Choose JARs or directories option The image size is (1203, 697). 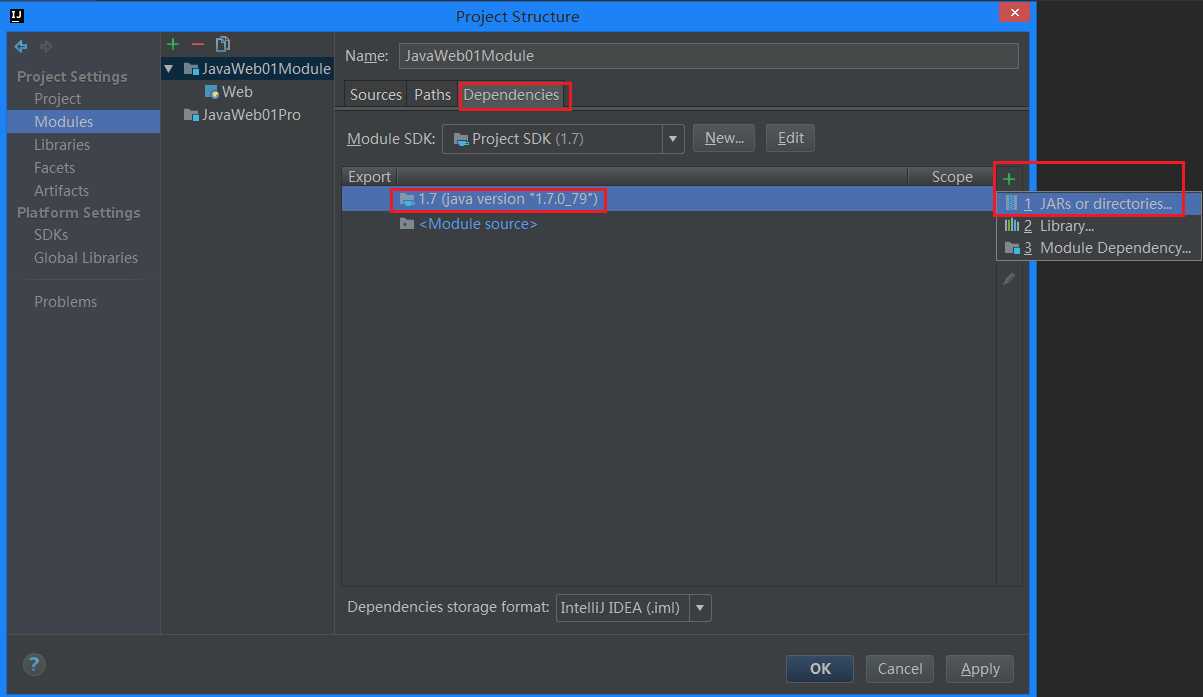pyautogui.click(x=1098, y=204)
